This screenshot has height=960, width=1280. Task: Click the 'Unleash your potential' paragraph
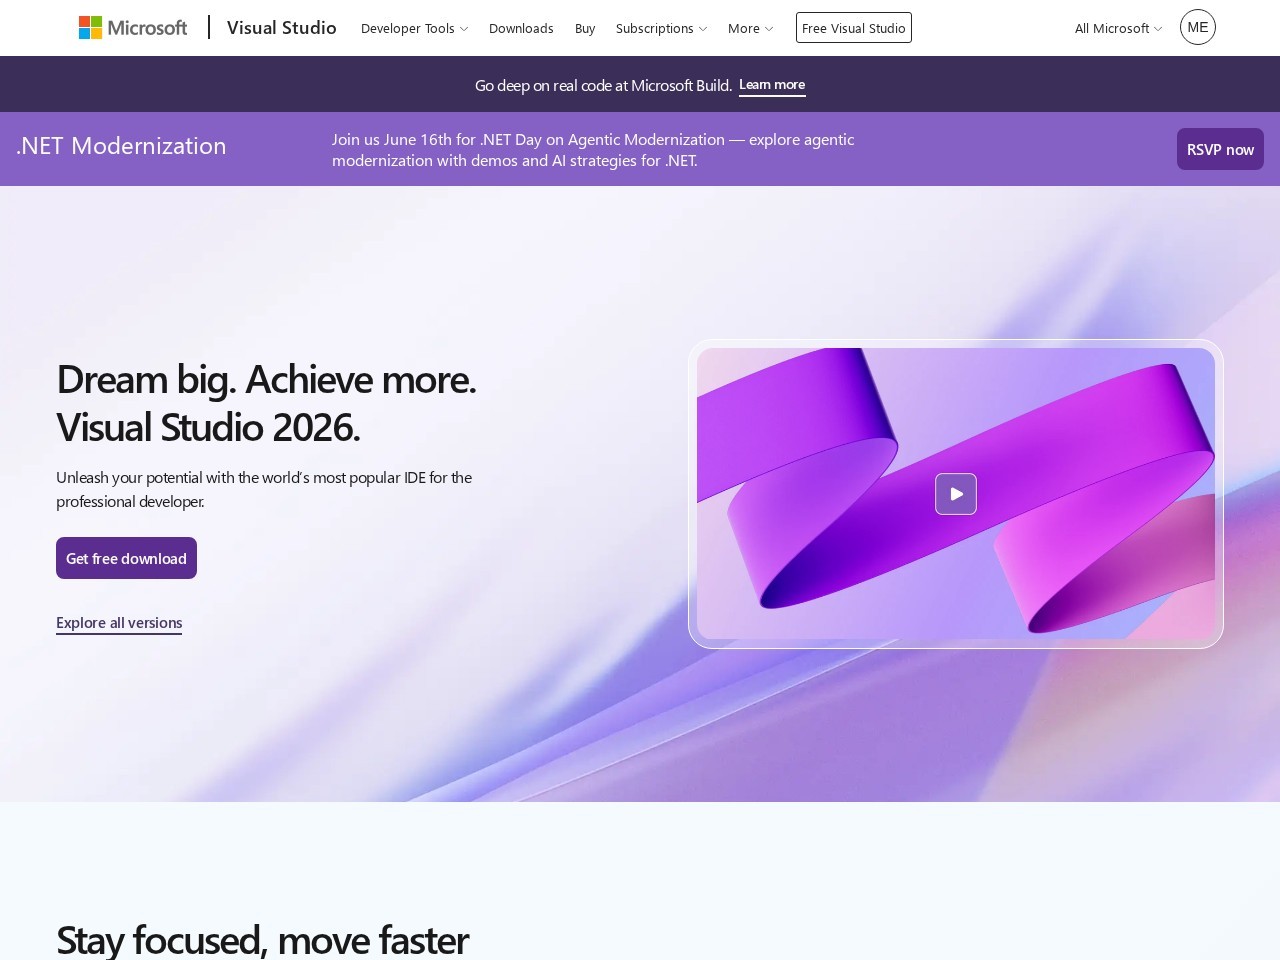(264, 489)
